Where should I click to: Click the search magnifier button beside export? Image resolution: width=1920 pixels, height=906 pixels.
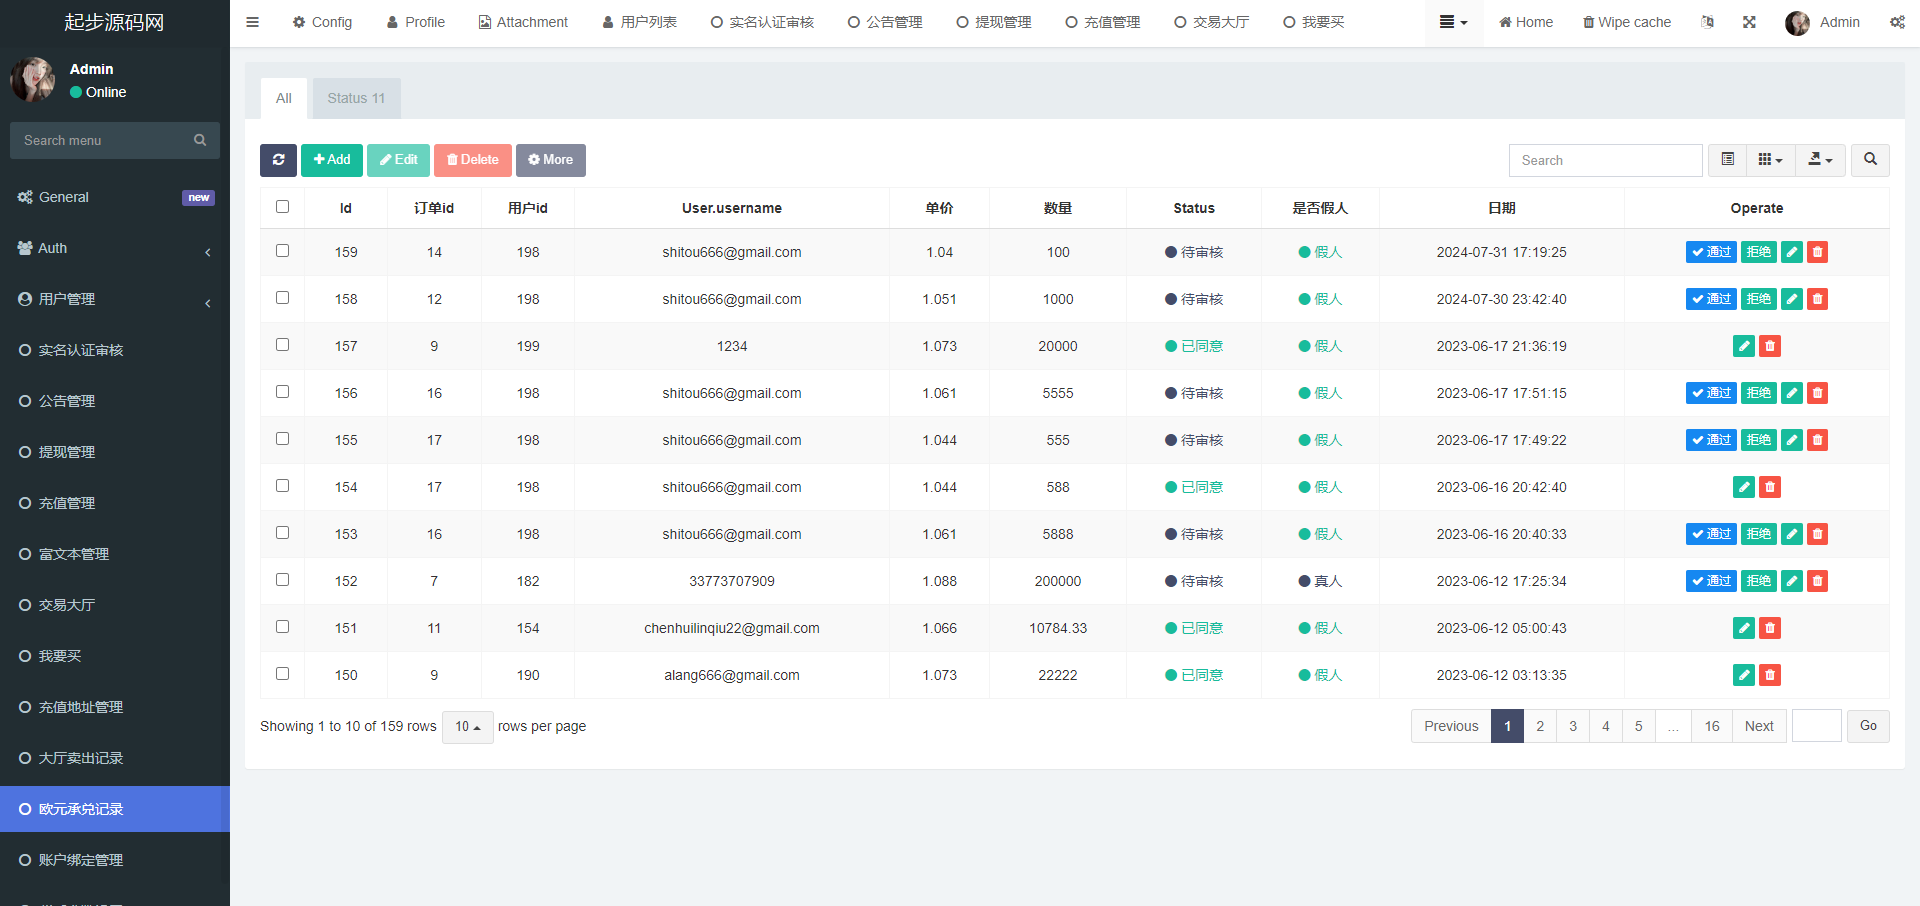pyautogui.click(x=1869, y=160)
